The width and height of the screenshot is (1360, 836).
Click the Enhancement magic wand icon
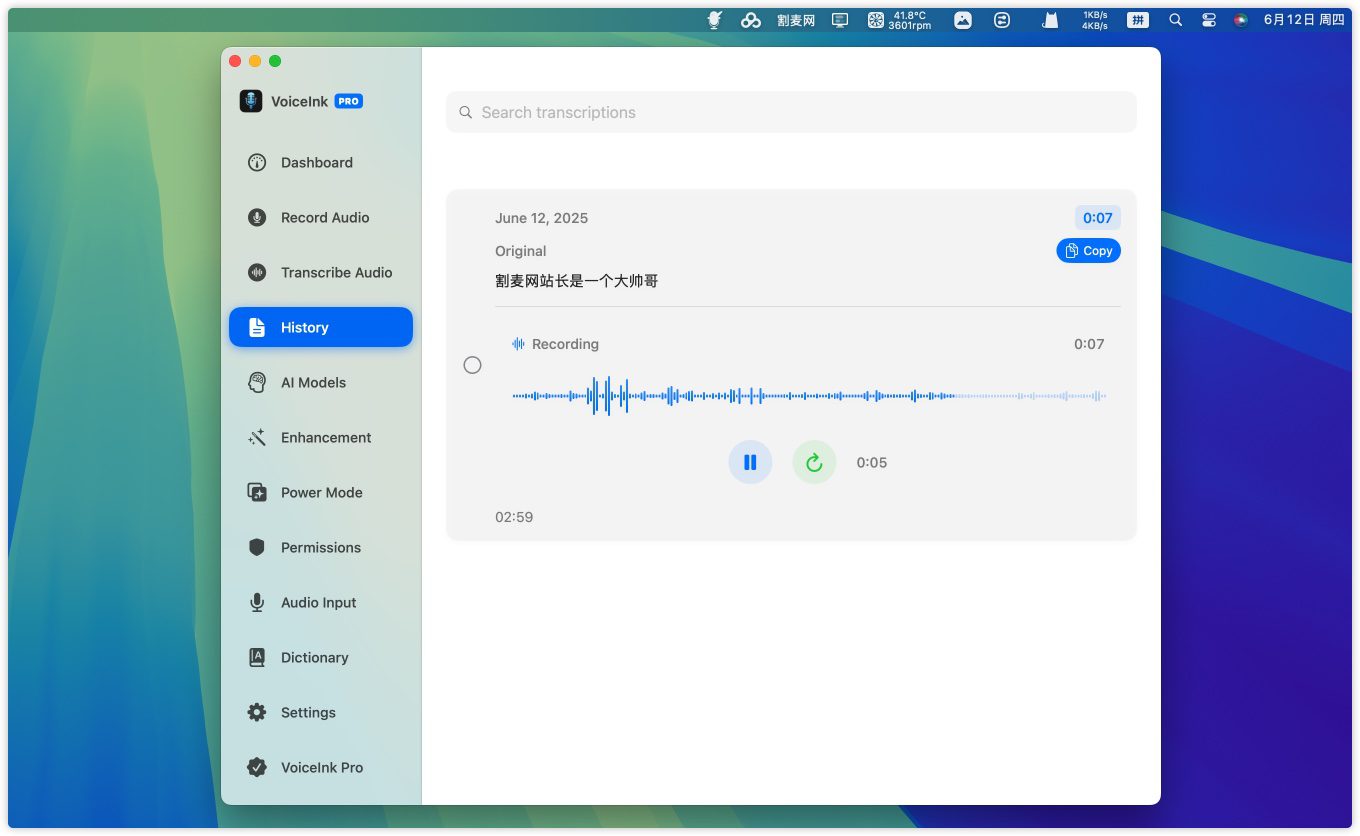coord(257,438)
